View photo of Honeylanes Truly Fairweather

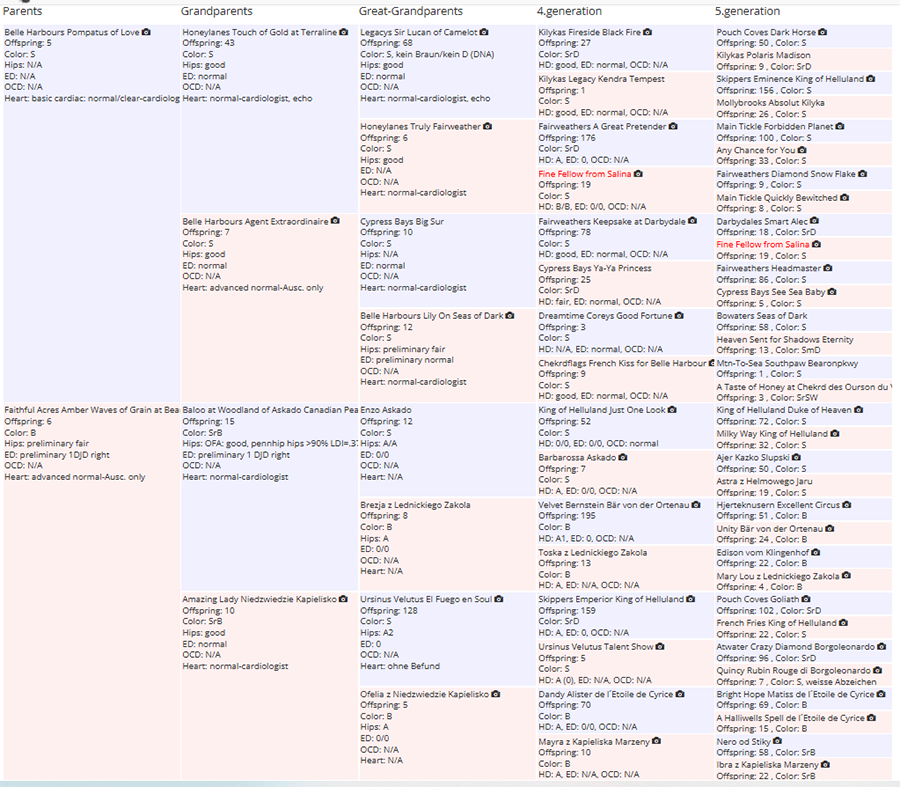coord(487,126)
